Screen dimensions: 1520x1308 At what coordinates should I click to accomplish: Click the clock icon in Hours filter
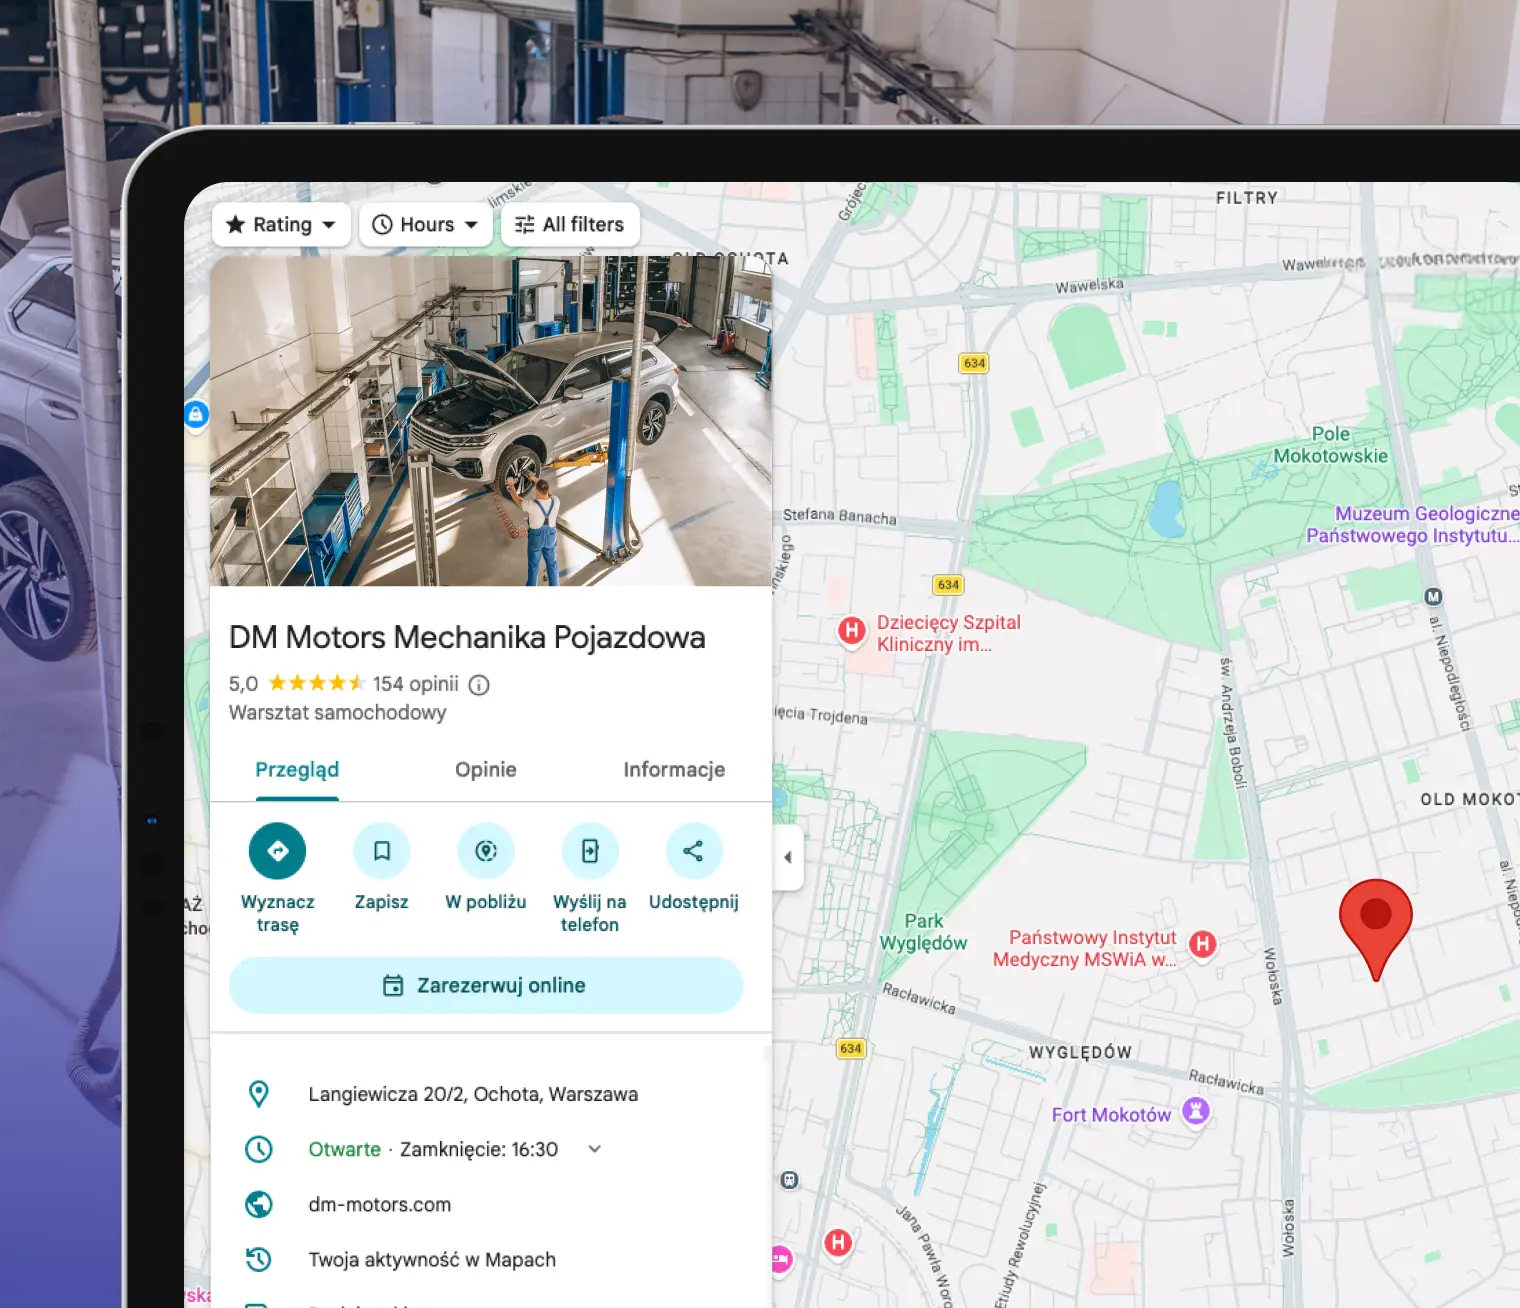(382, 225)
